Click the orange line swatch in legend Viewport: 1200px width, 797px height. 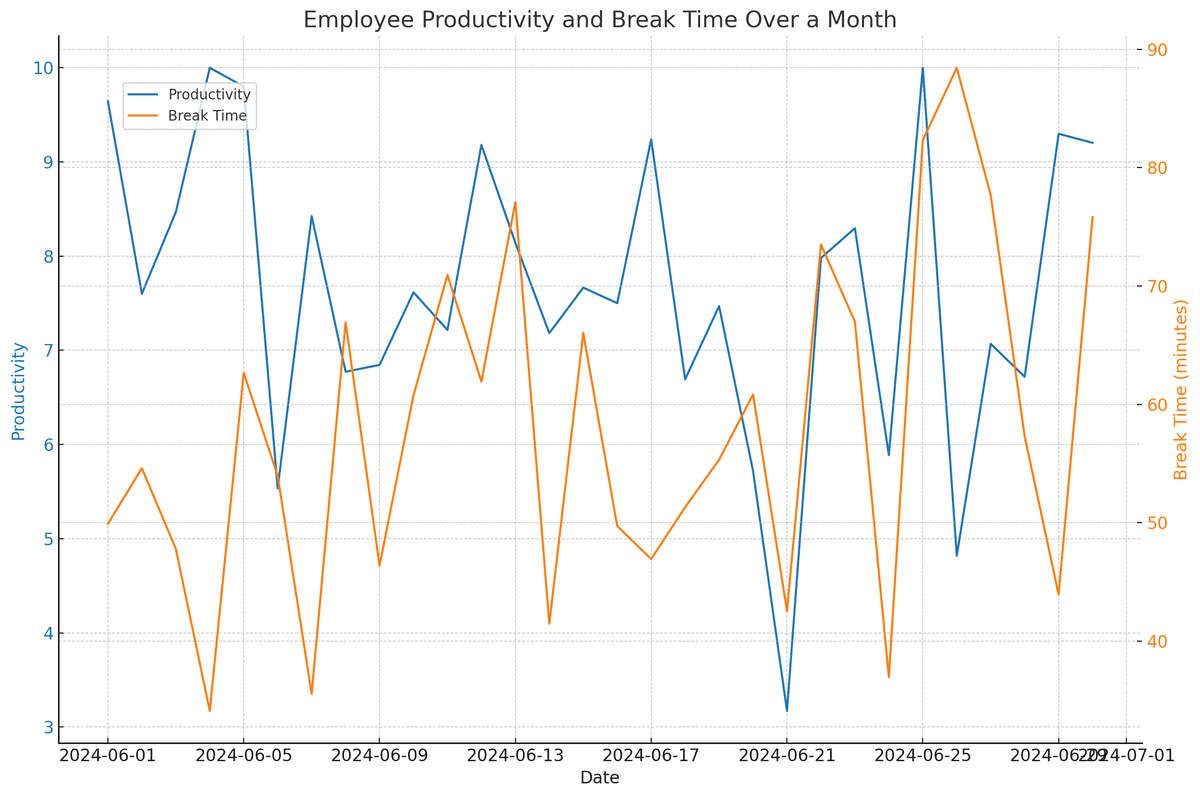(144, 116)
